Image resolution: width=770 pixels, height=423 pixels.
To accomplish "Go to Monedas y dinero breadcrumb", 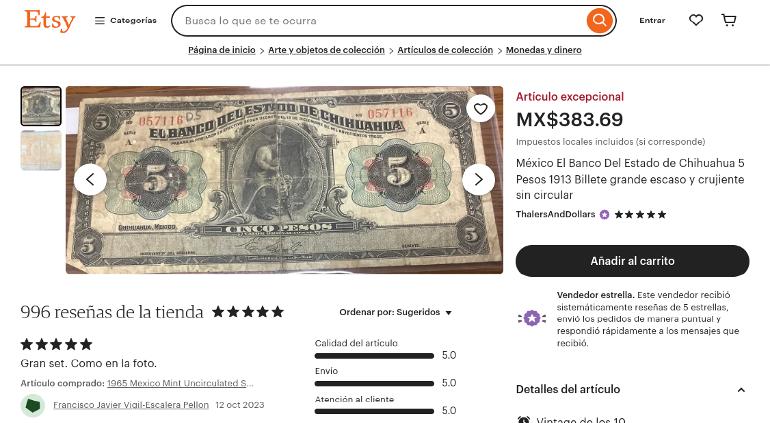I will tap(544, 50).
